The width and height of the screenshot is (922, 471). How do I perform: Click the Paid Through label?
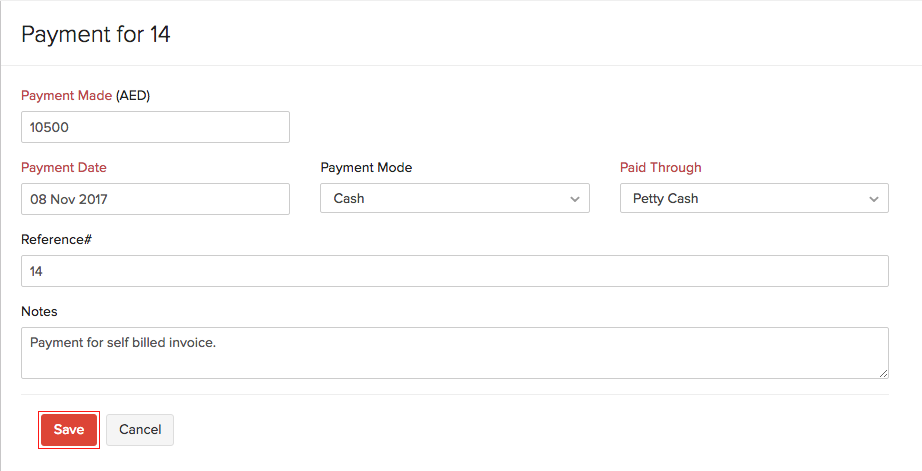click(x=661, y=168)
